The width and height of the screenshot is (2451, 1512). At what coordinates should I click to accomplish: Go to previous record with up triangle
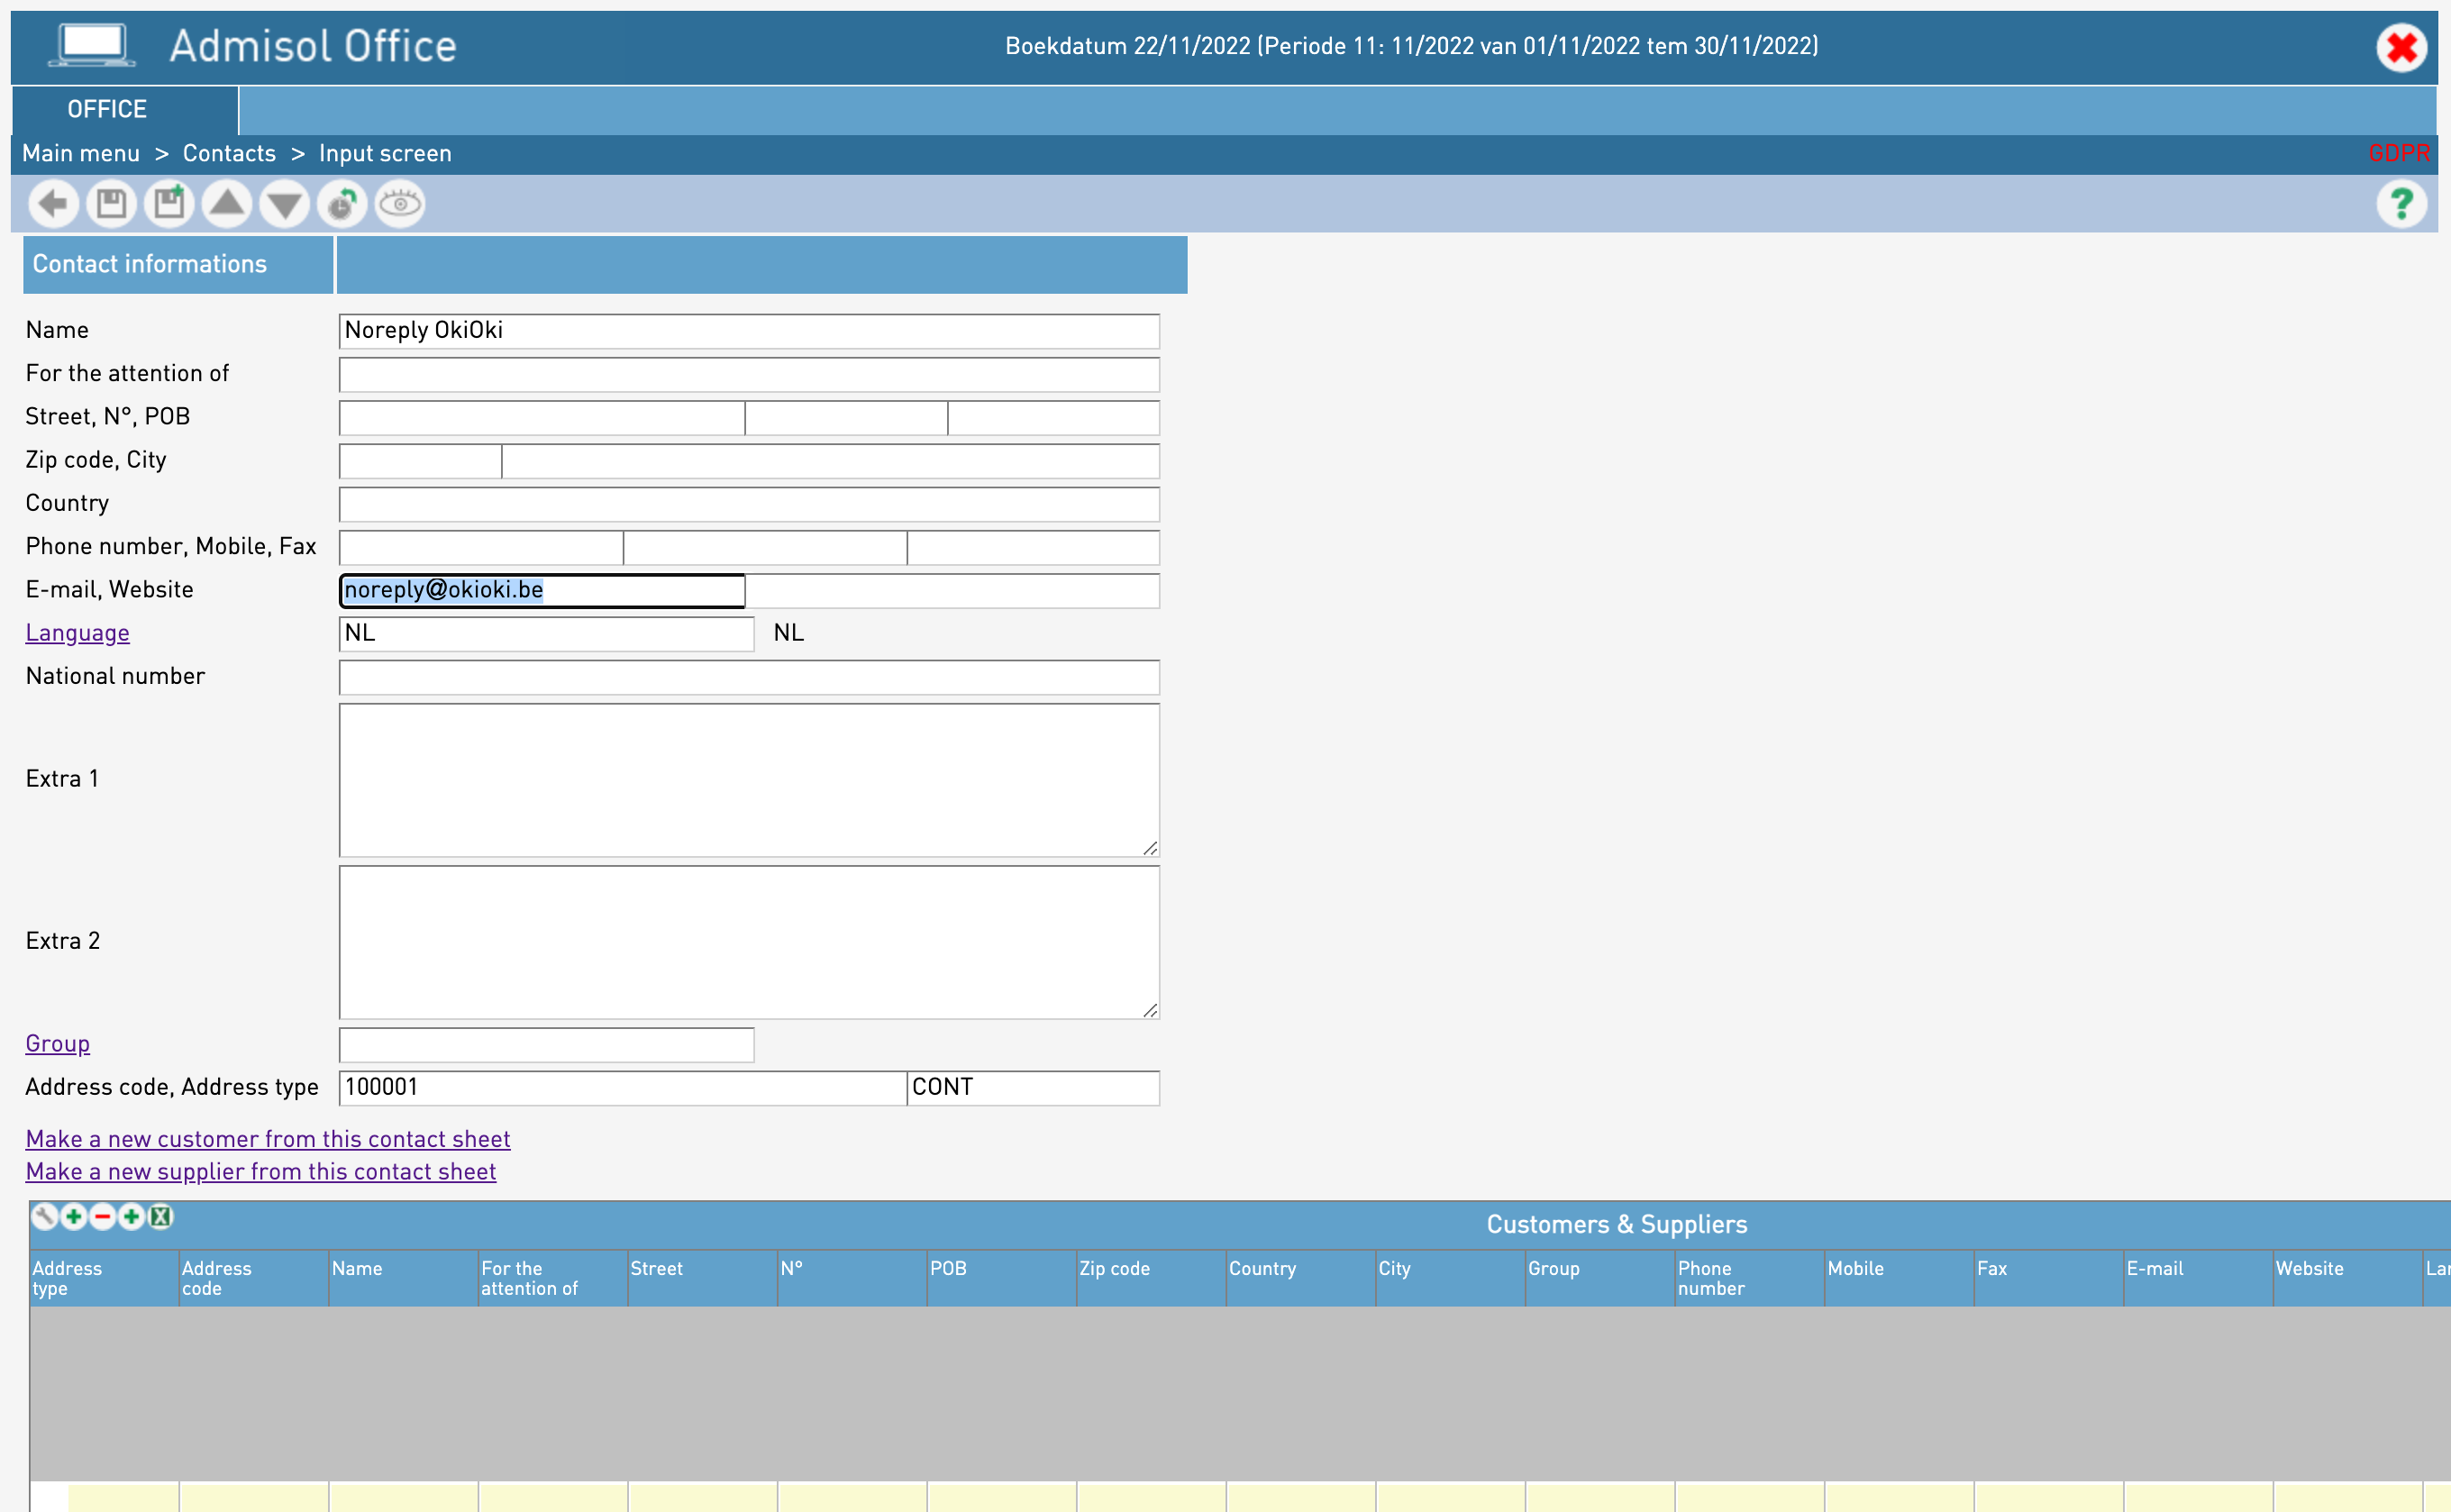click(x=227, y=205)
